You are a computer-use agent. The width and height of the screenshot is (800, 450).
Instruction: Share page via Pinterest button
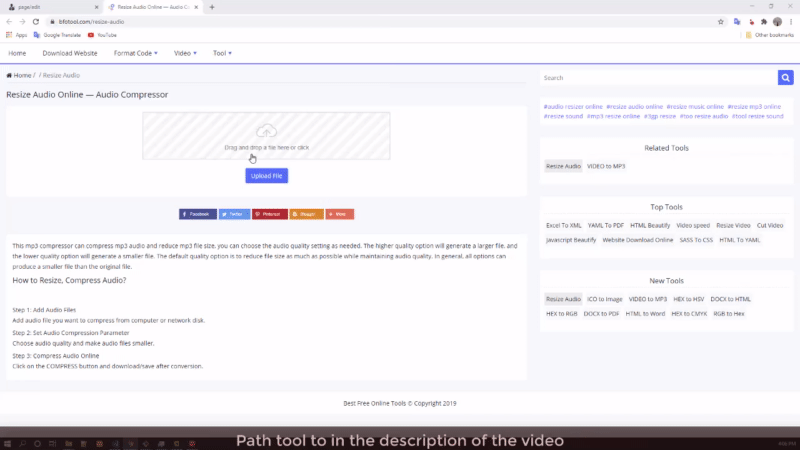click(270, 214)
